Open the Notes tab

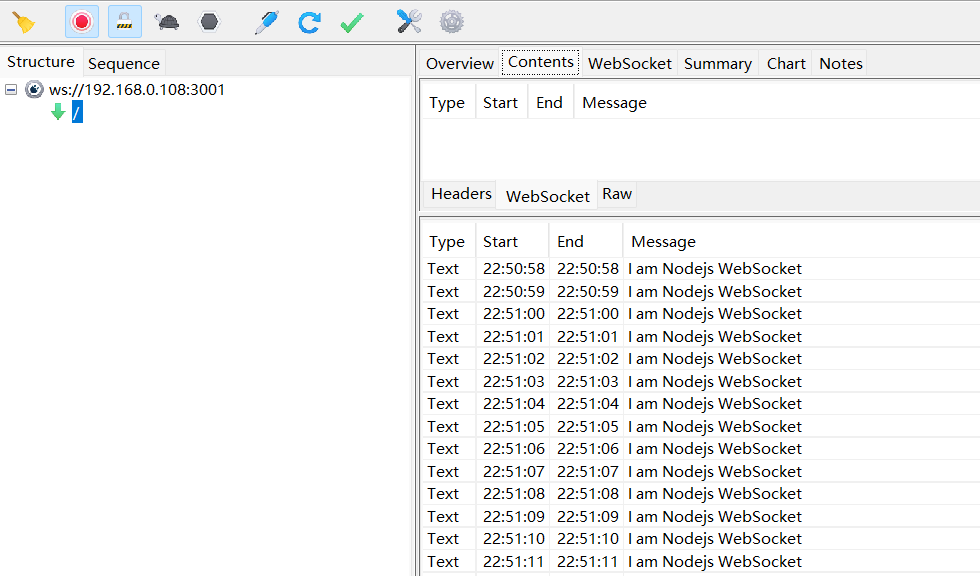[841, 64]
